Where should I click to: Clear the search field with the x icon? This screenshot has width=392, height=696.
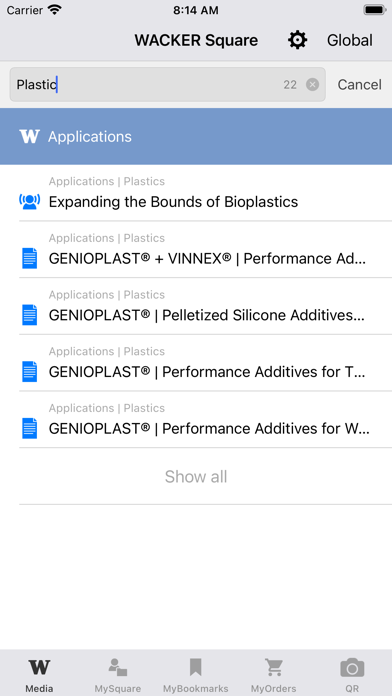pyautogui.click(x=313, y=84)
